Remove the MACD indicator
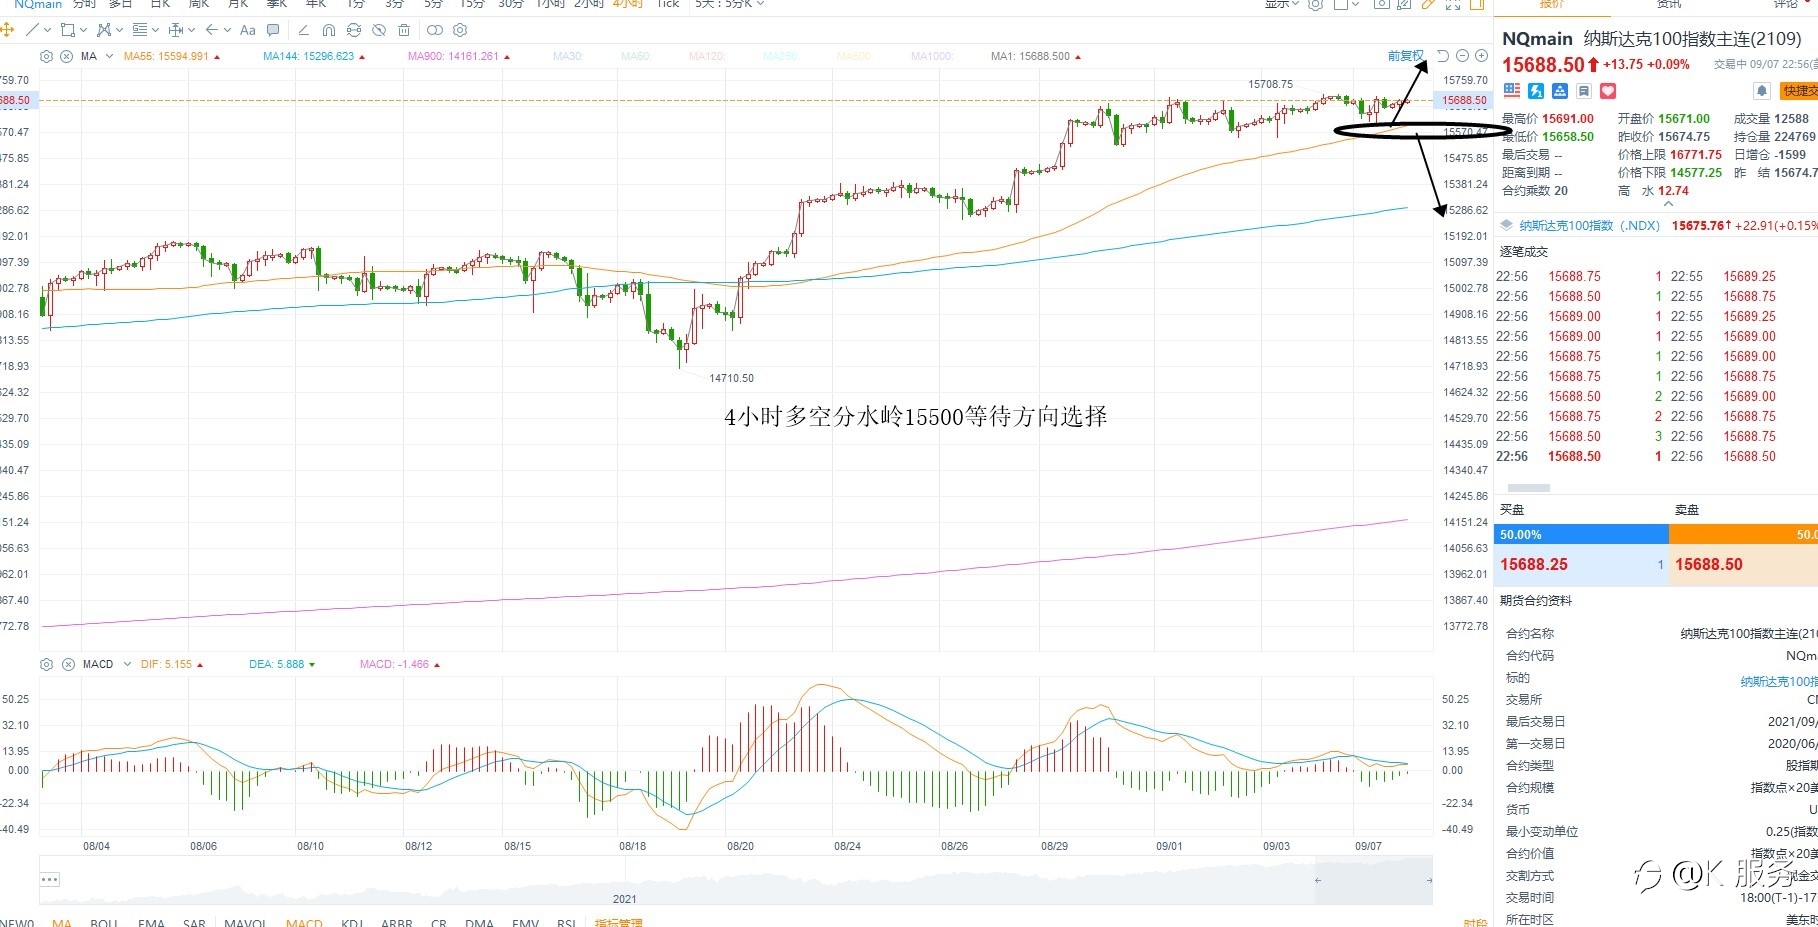 point(68,664)
